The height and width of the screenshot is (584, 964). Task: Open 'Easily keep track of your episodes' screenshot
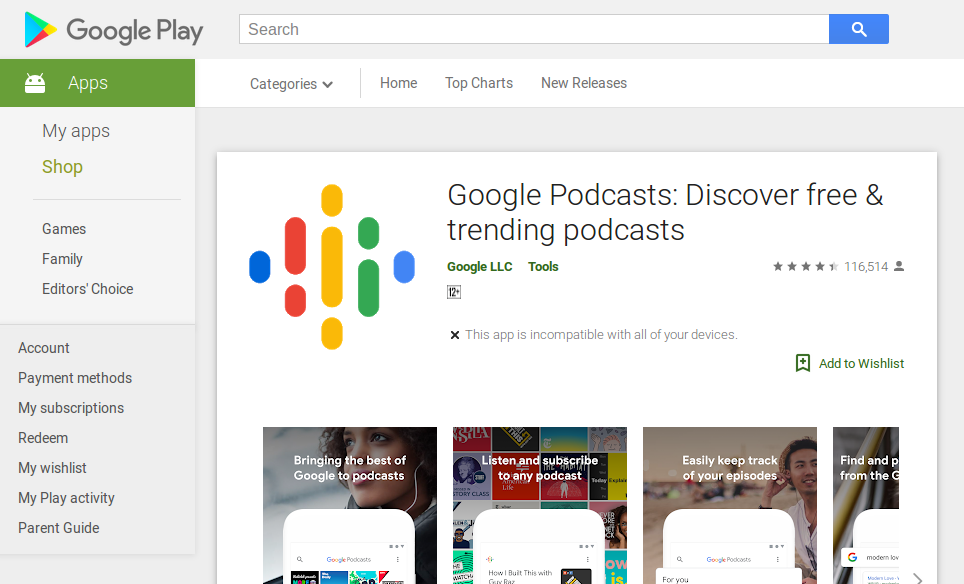[x=730, y=505]
